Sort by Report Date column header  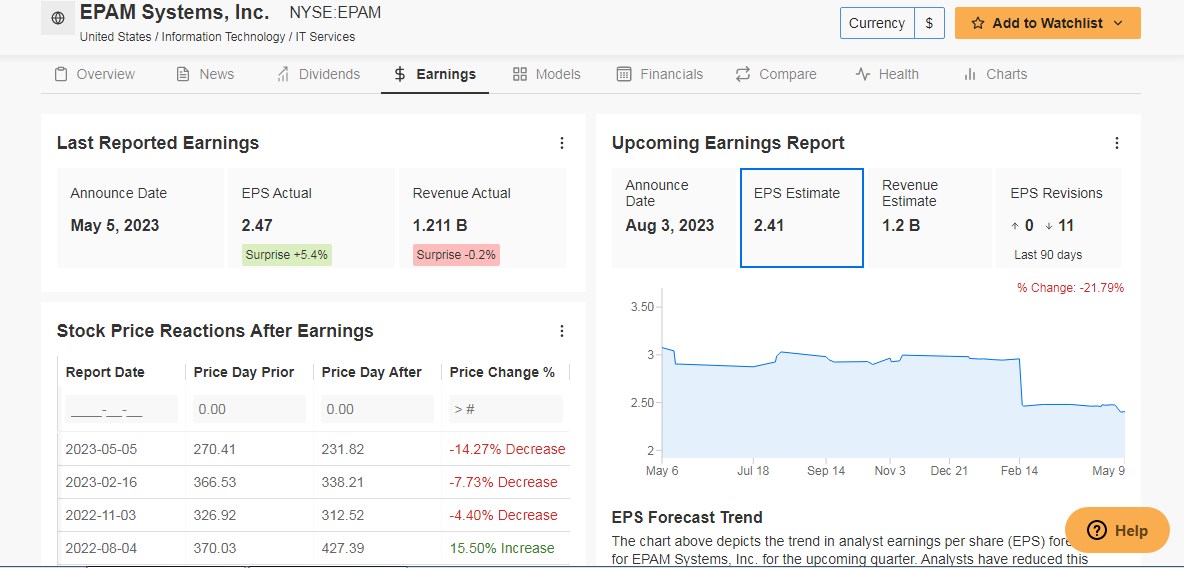(105, 372)
